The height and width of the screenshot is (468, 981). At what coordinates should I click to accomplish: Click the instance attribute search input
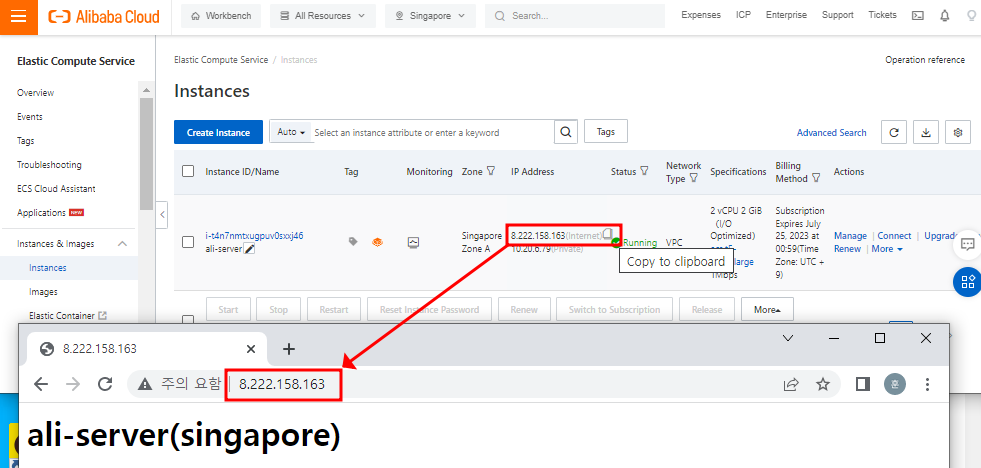(x=433, y=133)
